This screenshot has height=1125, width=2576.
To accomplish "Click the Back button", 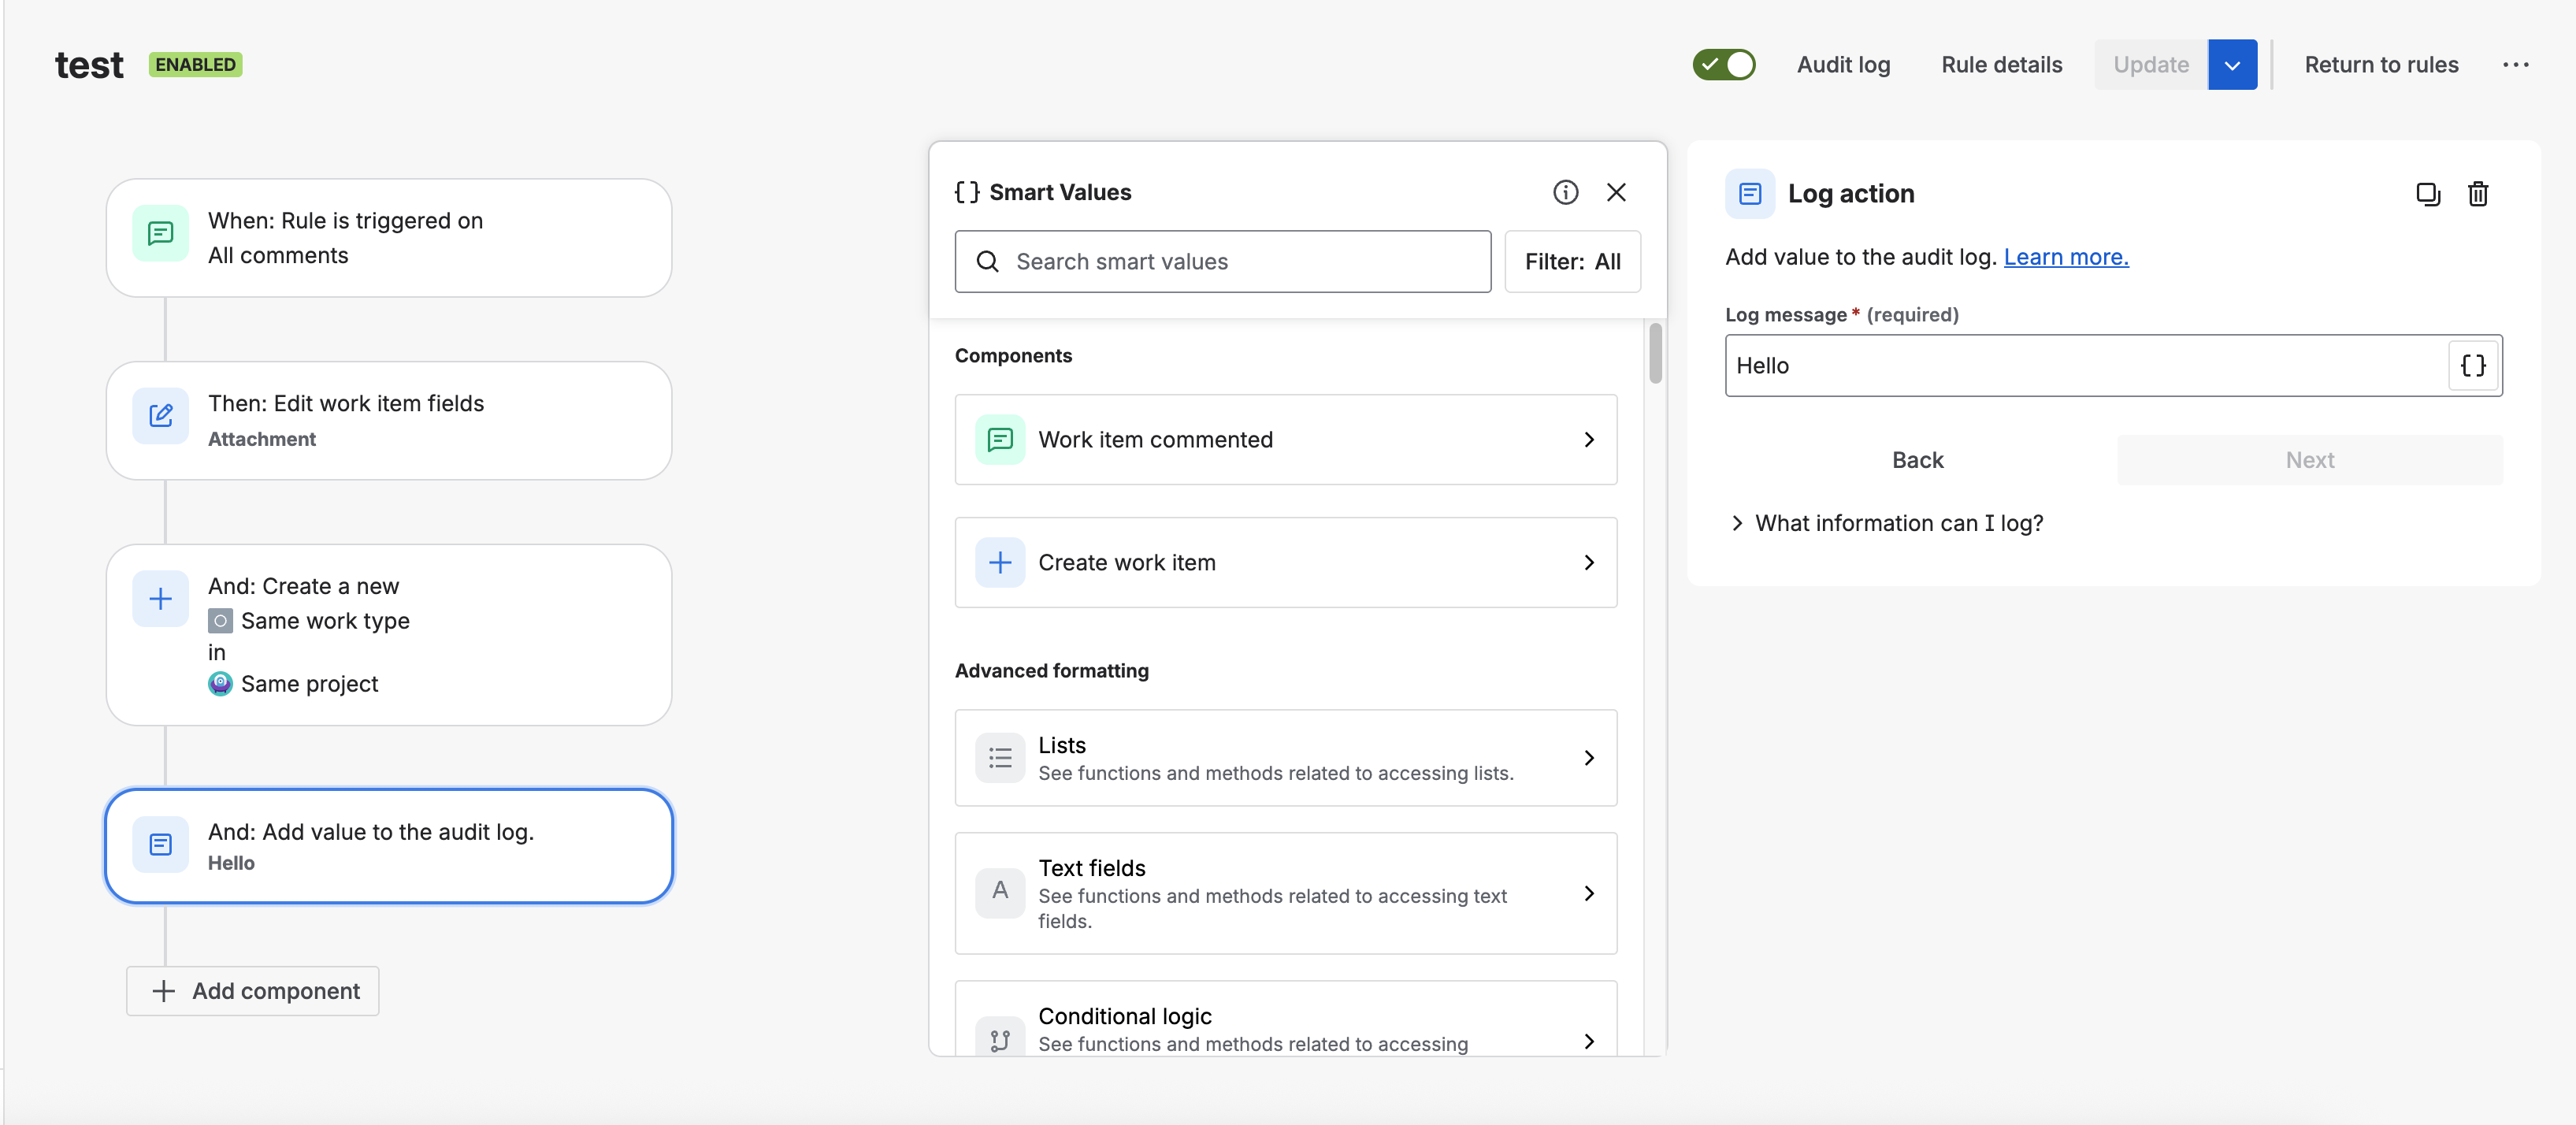I will pyautogui.click(x=1918, y=460).
